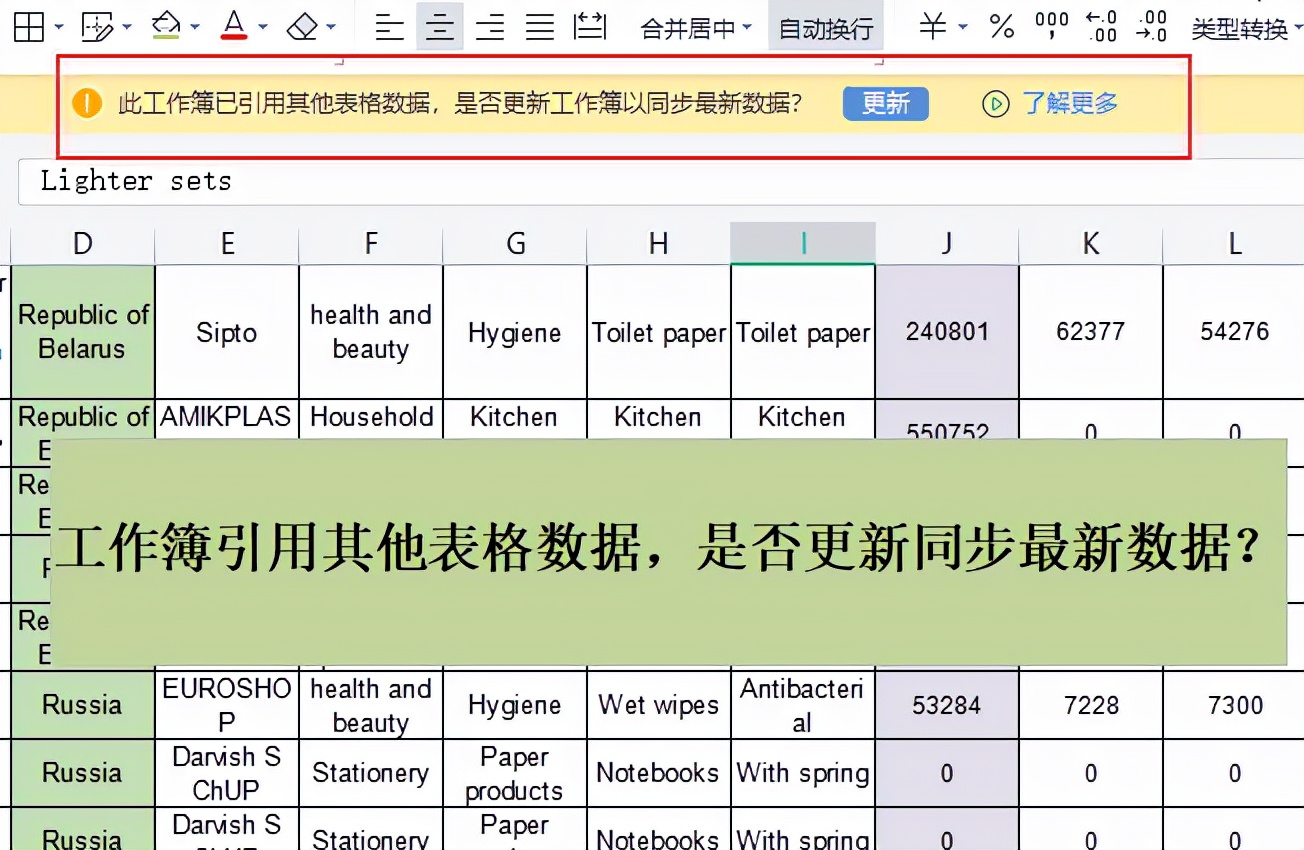Click the decrease decimal icon

(1152, 27)
